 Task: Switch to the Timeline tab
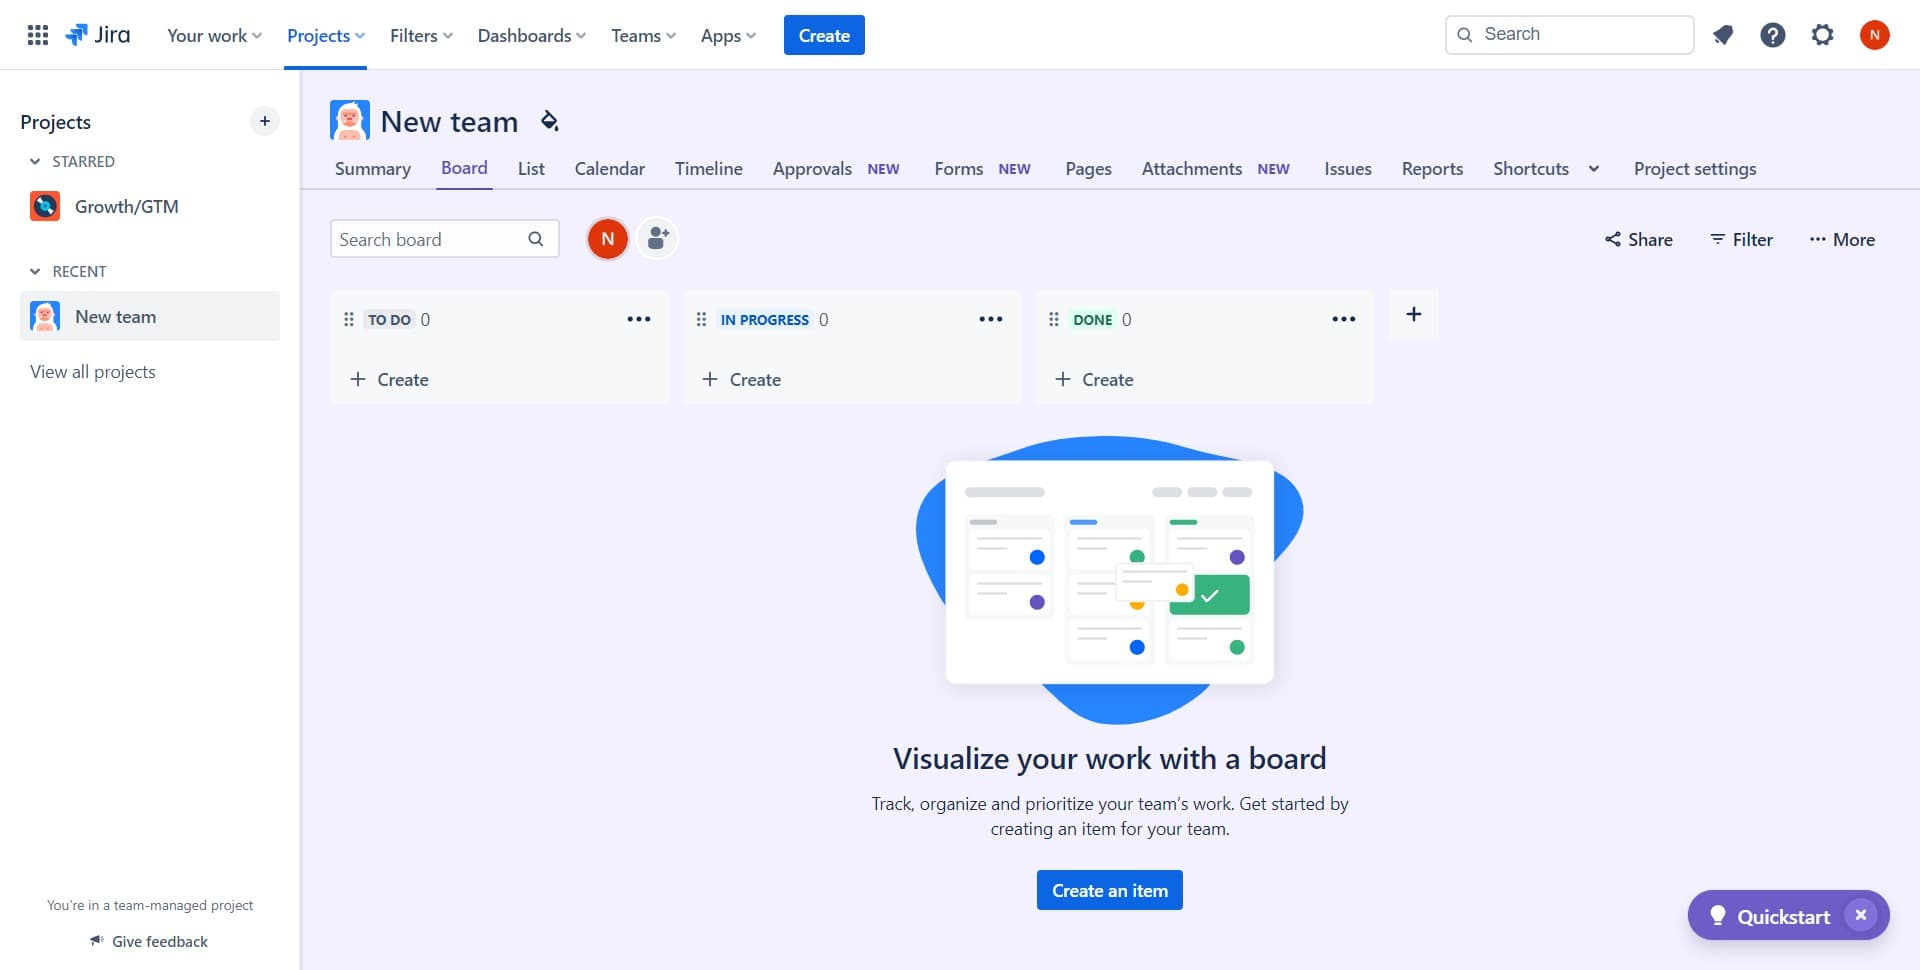[708, 168]
